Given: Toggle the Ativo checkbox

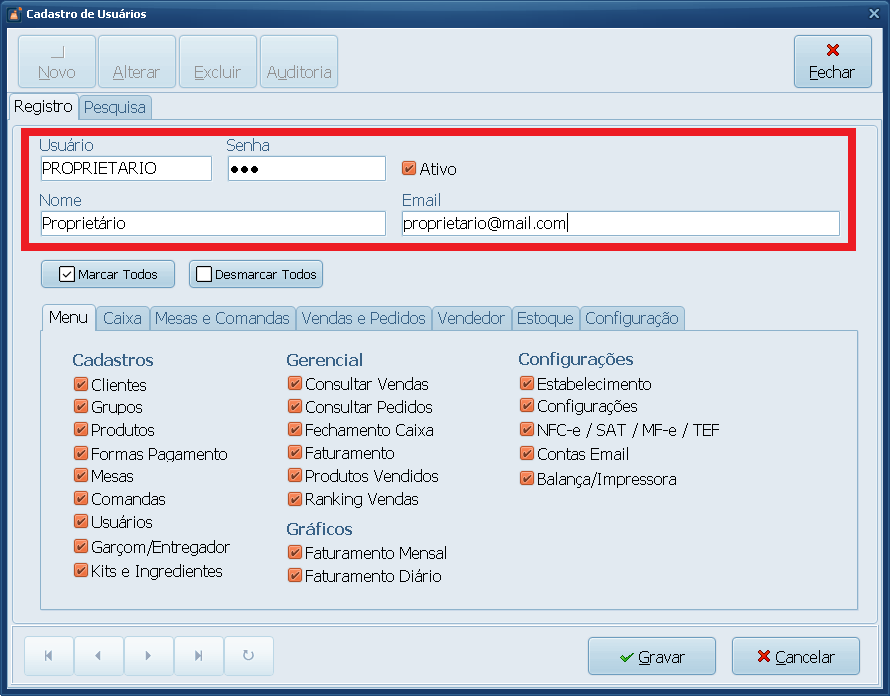Looking at the screenshot, I should coord(408,168).
